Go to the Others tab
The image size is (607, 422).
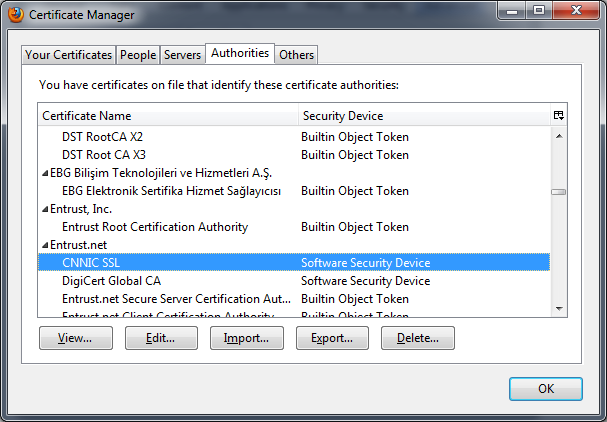297,55
